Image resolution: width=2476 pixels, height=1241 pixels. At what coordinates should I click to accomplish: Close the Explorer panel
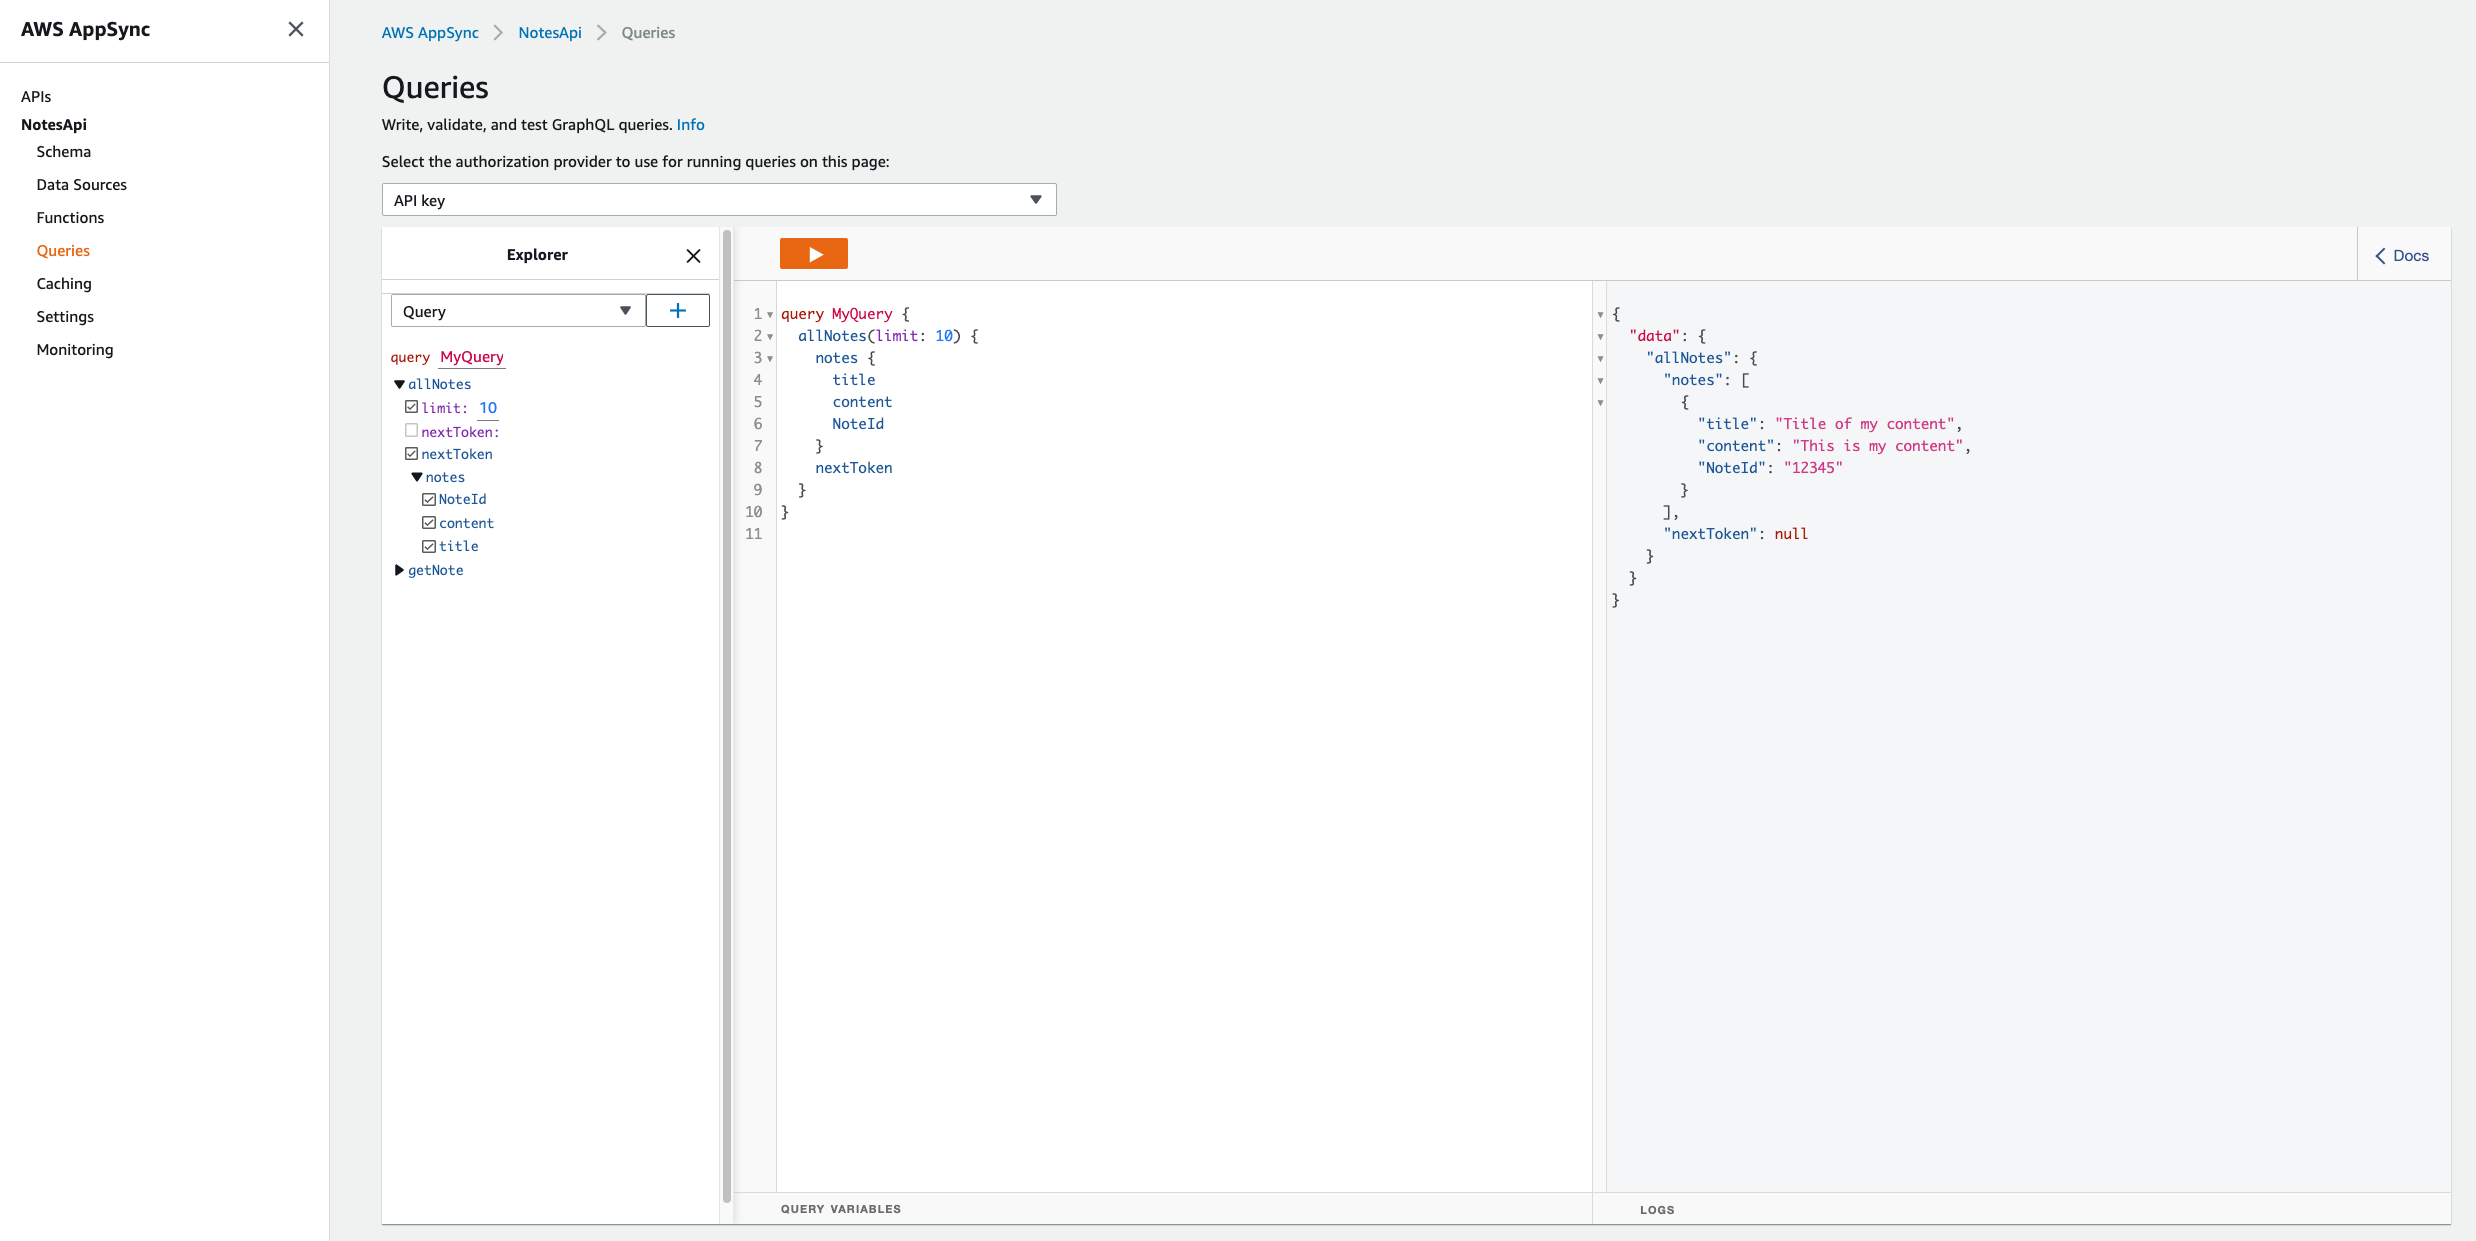pyautogui.click(x=693, y=256)
